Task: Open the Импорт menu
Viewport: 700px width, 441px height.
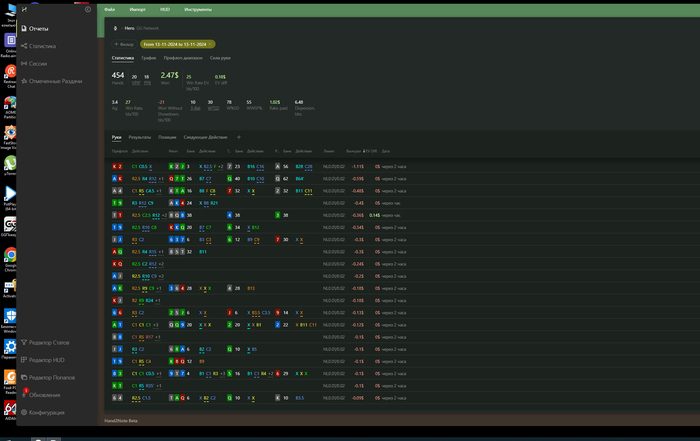Action: [138, 9]
